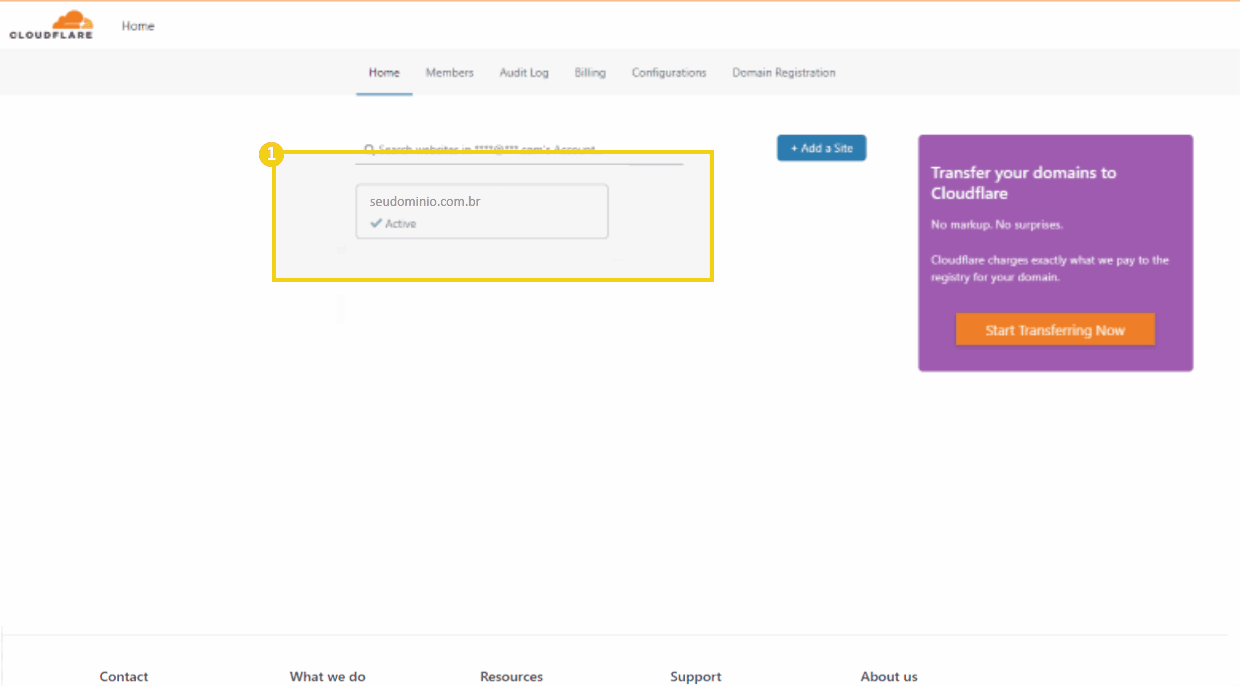Open the Audit Log tab
Viewport: 1240px width, 686px height.
pyautogui.click(x=524, y=73)
